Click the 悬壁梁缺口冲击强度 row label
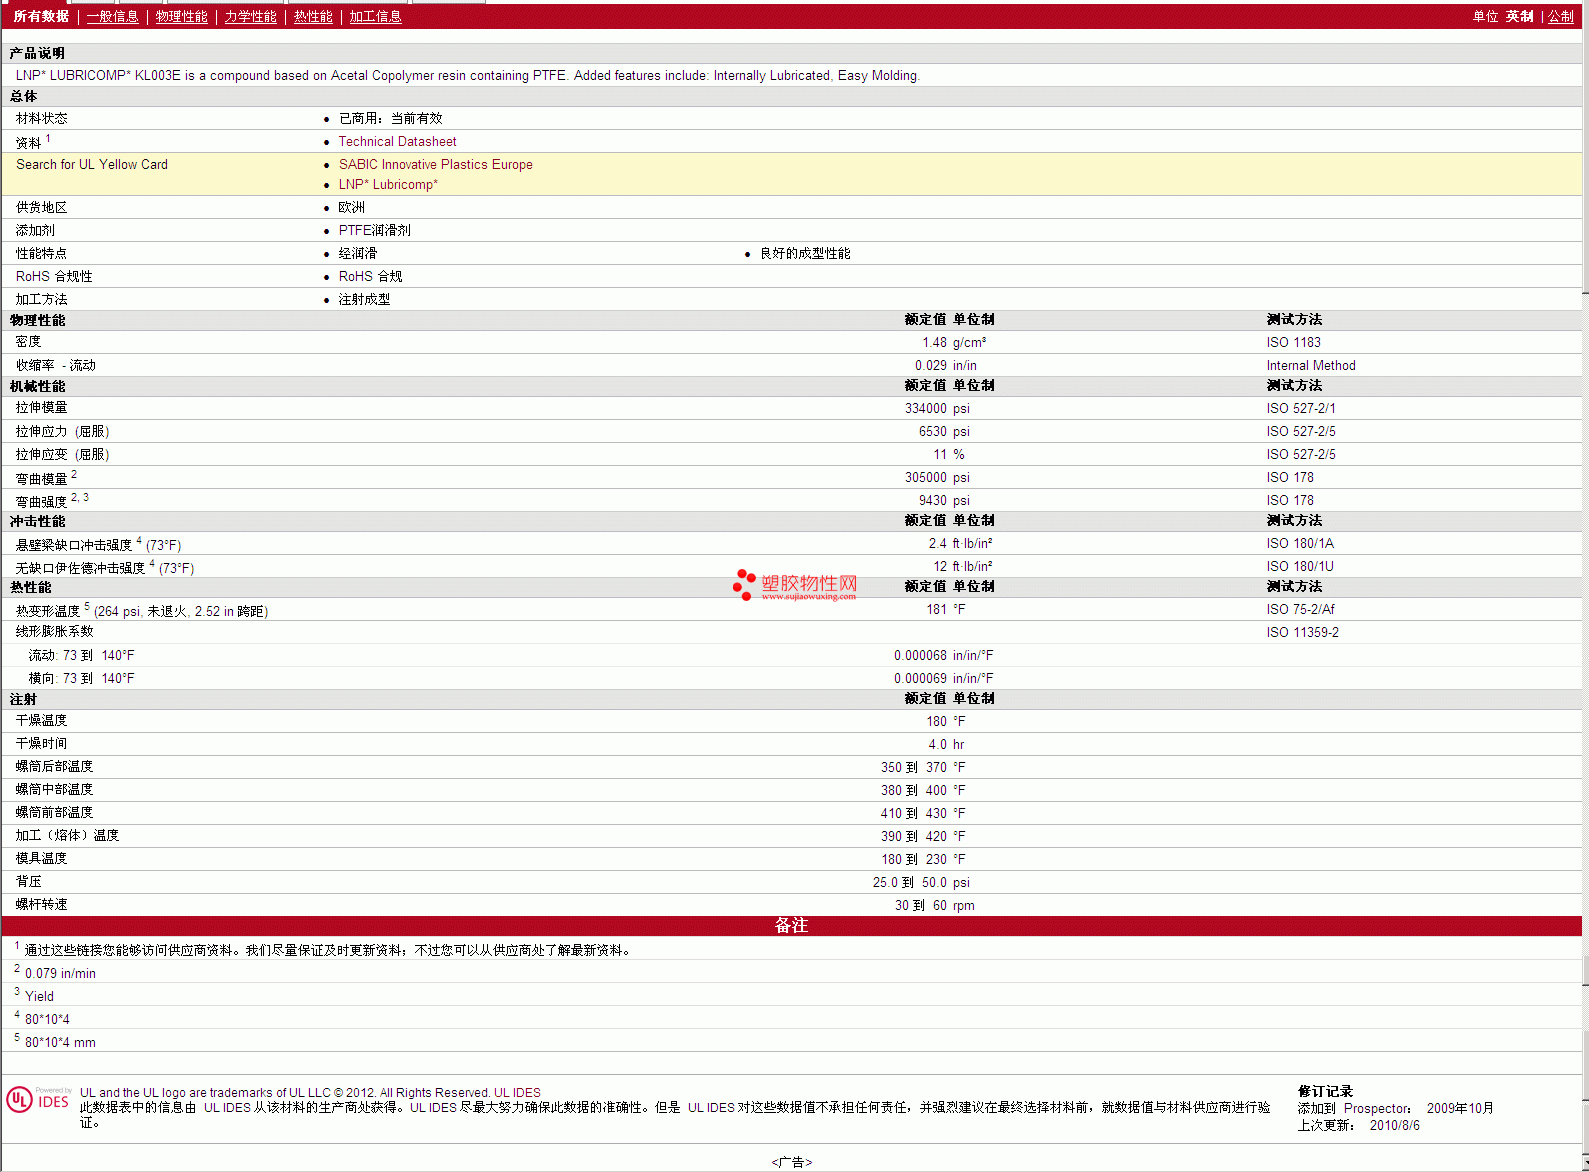Screen dimensions: 1589x1172 tap(74, 546)
